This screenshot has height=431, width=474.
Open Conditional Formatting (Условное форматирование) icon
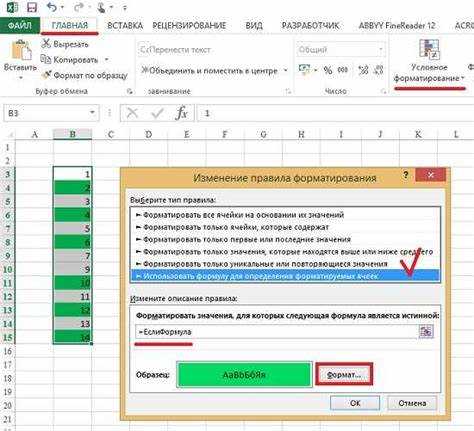point(430,50)
